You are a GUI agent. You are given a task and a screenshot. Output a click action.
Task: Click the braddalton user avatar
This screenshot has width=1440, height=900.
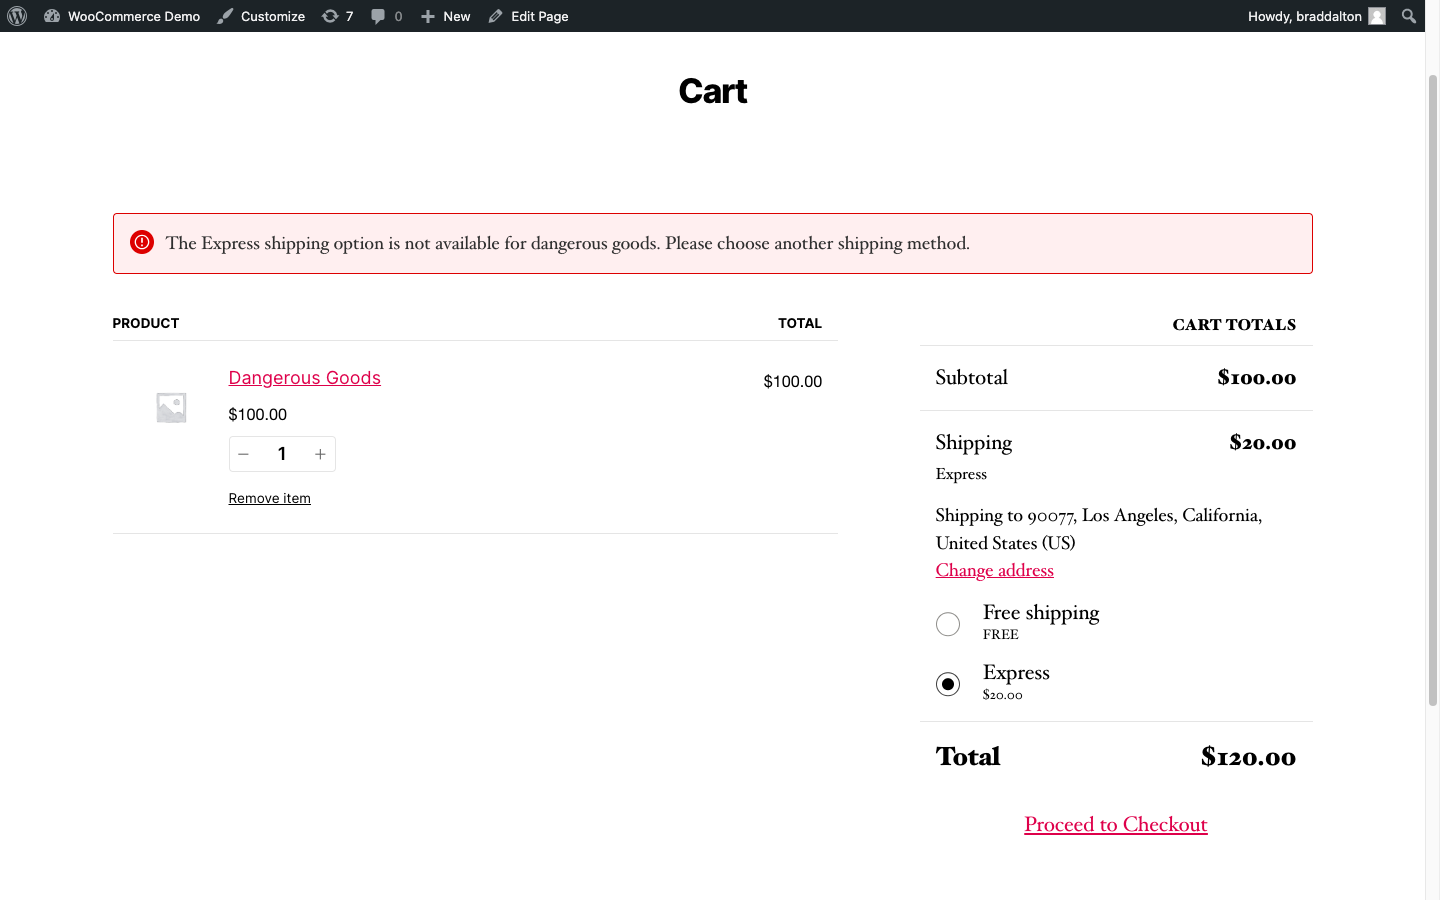pyautogui.click(x=1377, y=16)
